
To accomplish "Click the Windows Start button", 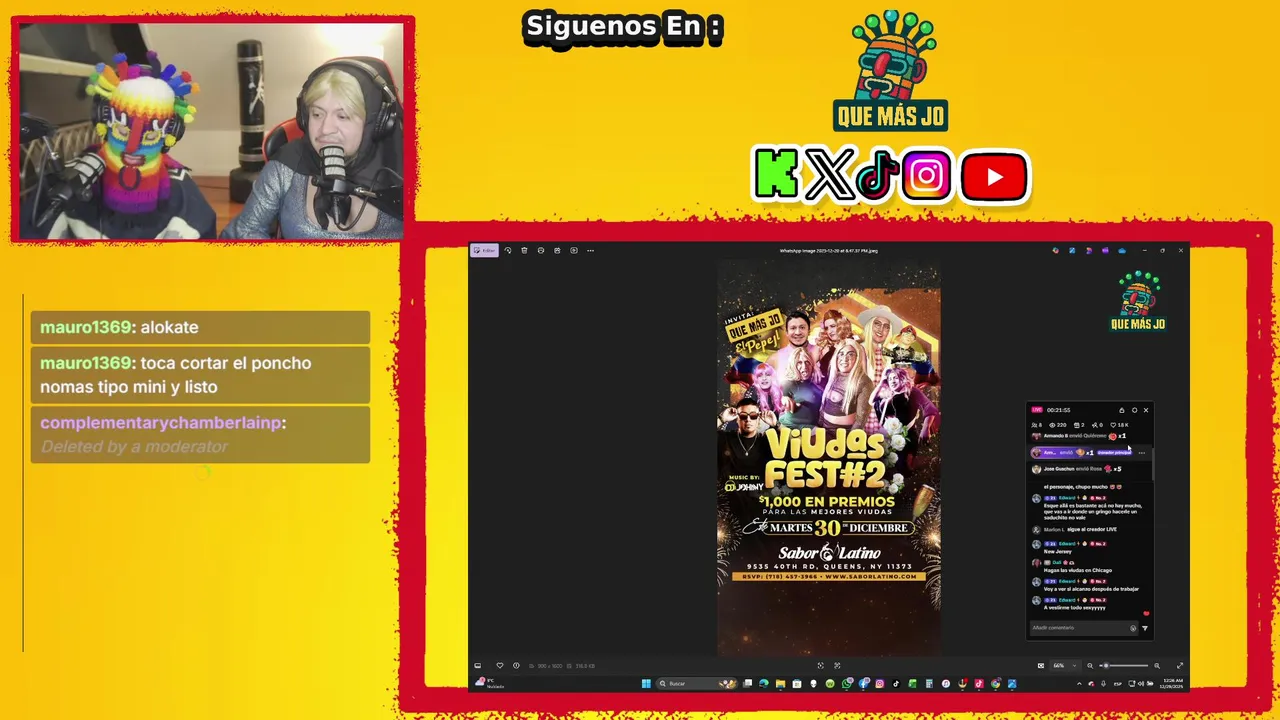I will point(646,684).
